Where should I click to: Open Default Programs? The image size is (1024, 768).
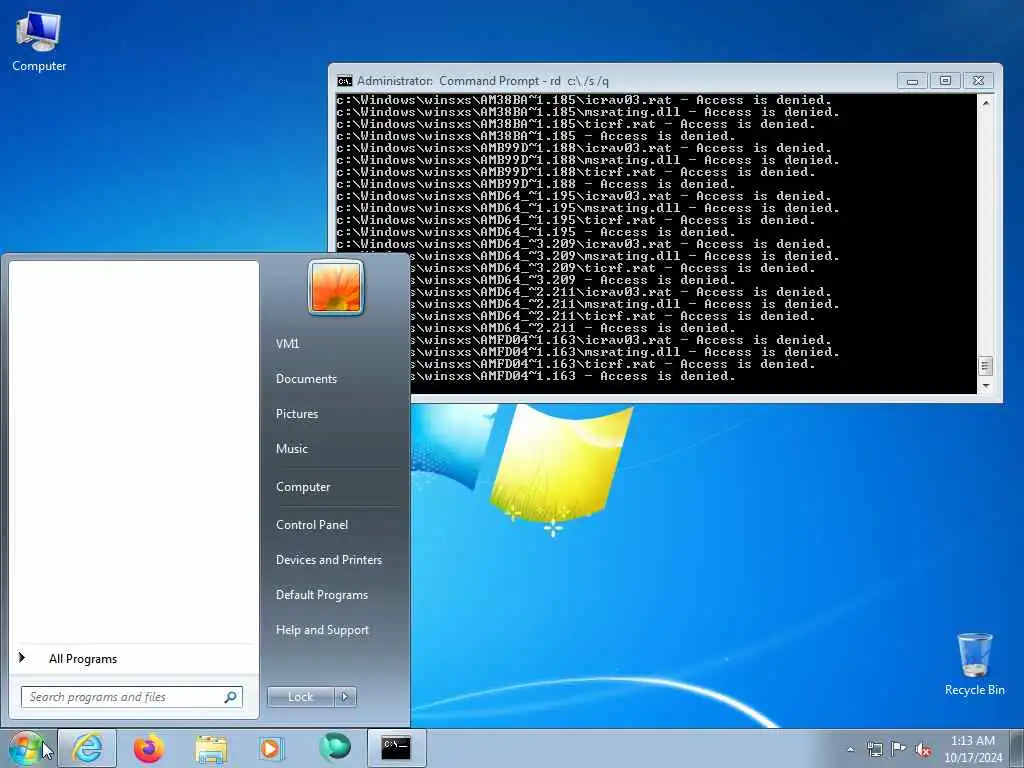(x=322, y=596)
